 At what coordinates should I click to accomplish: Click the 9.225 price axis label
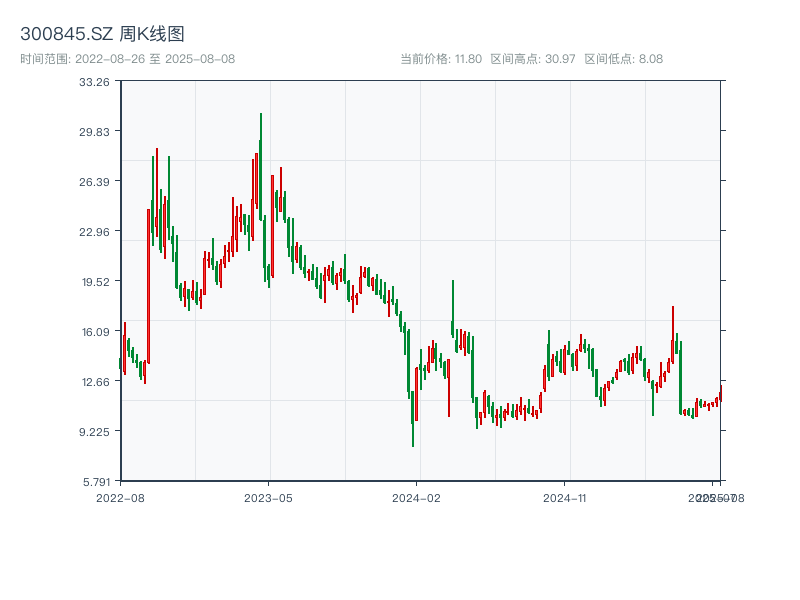click(x=95, y=432)
